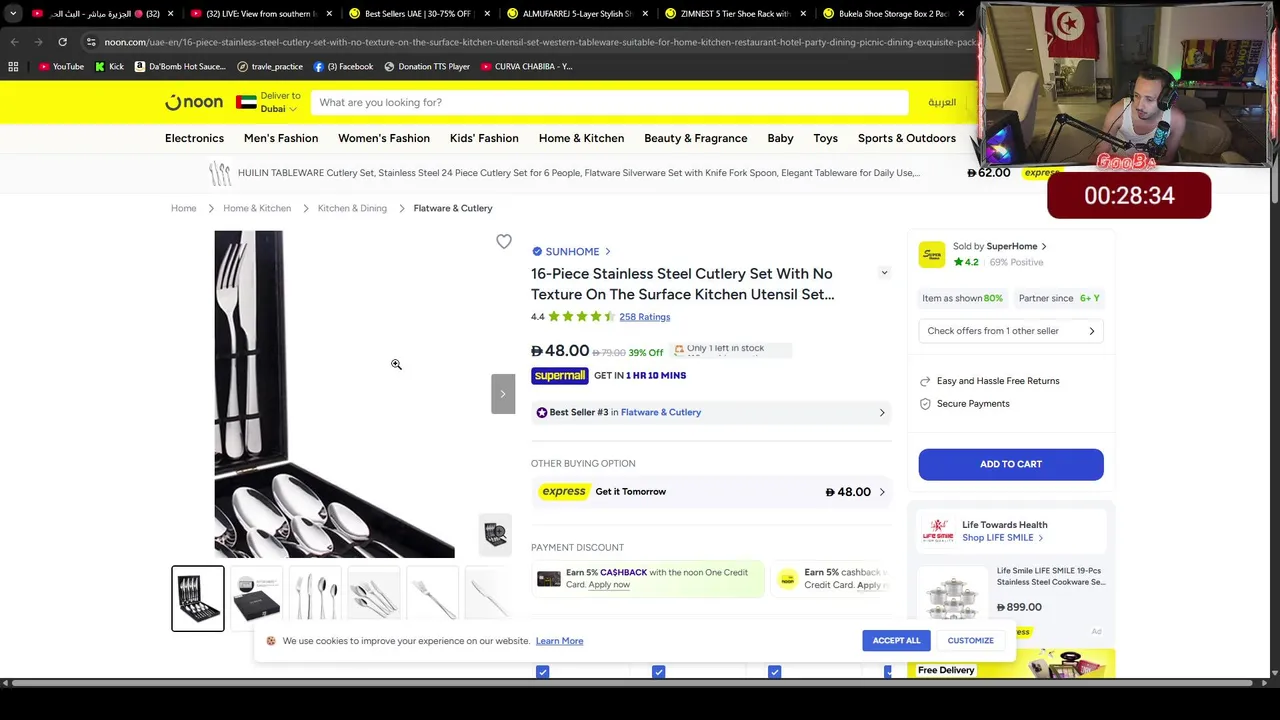Open cookie Learn More link
The height and width of the screenshot is (720, 1280).
click(x=559, y=641)
